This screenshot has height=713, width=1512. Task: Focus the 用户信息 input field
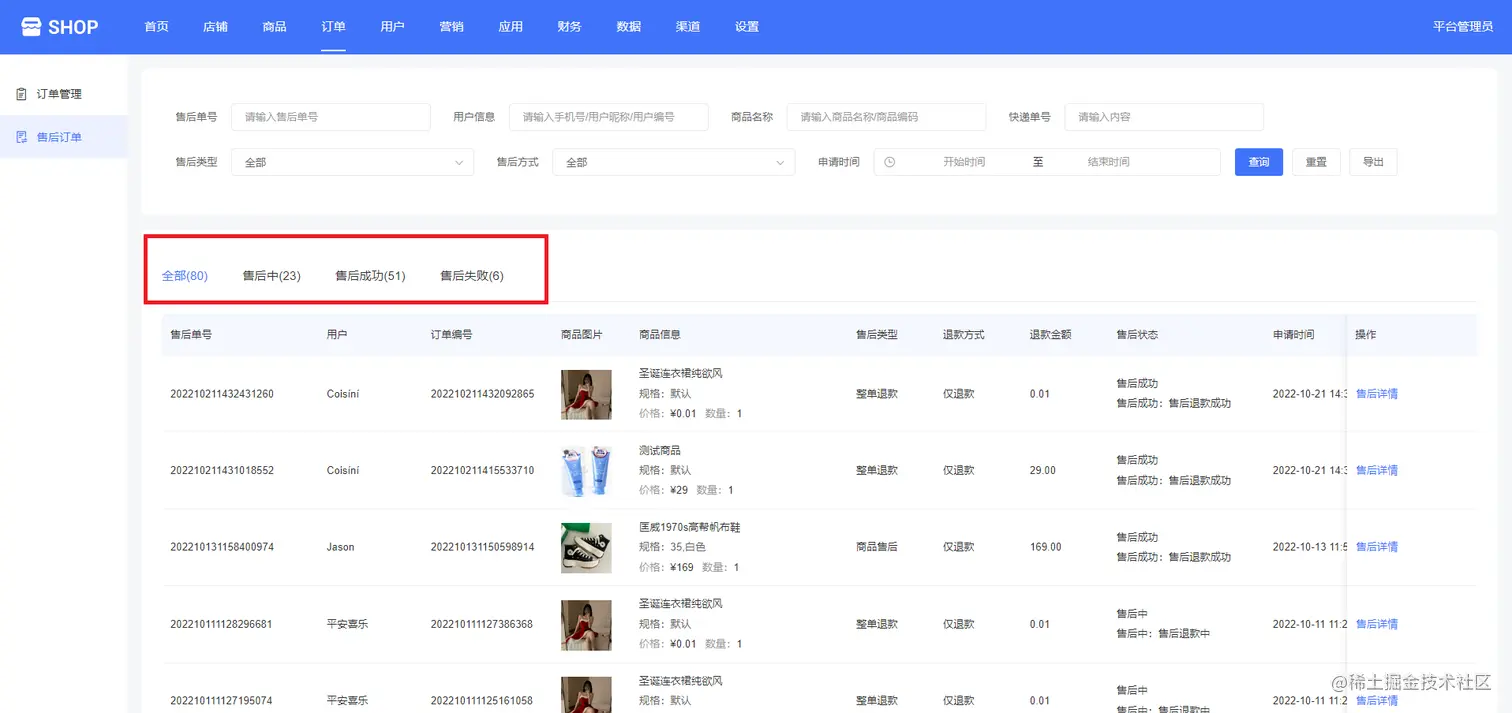coord(609,117)
